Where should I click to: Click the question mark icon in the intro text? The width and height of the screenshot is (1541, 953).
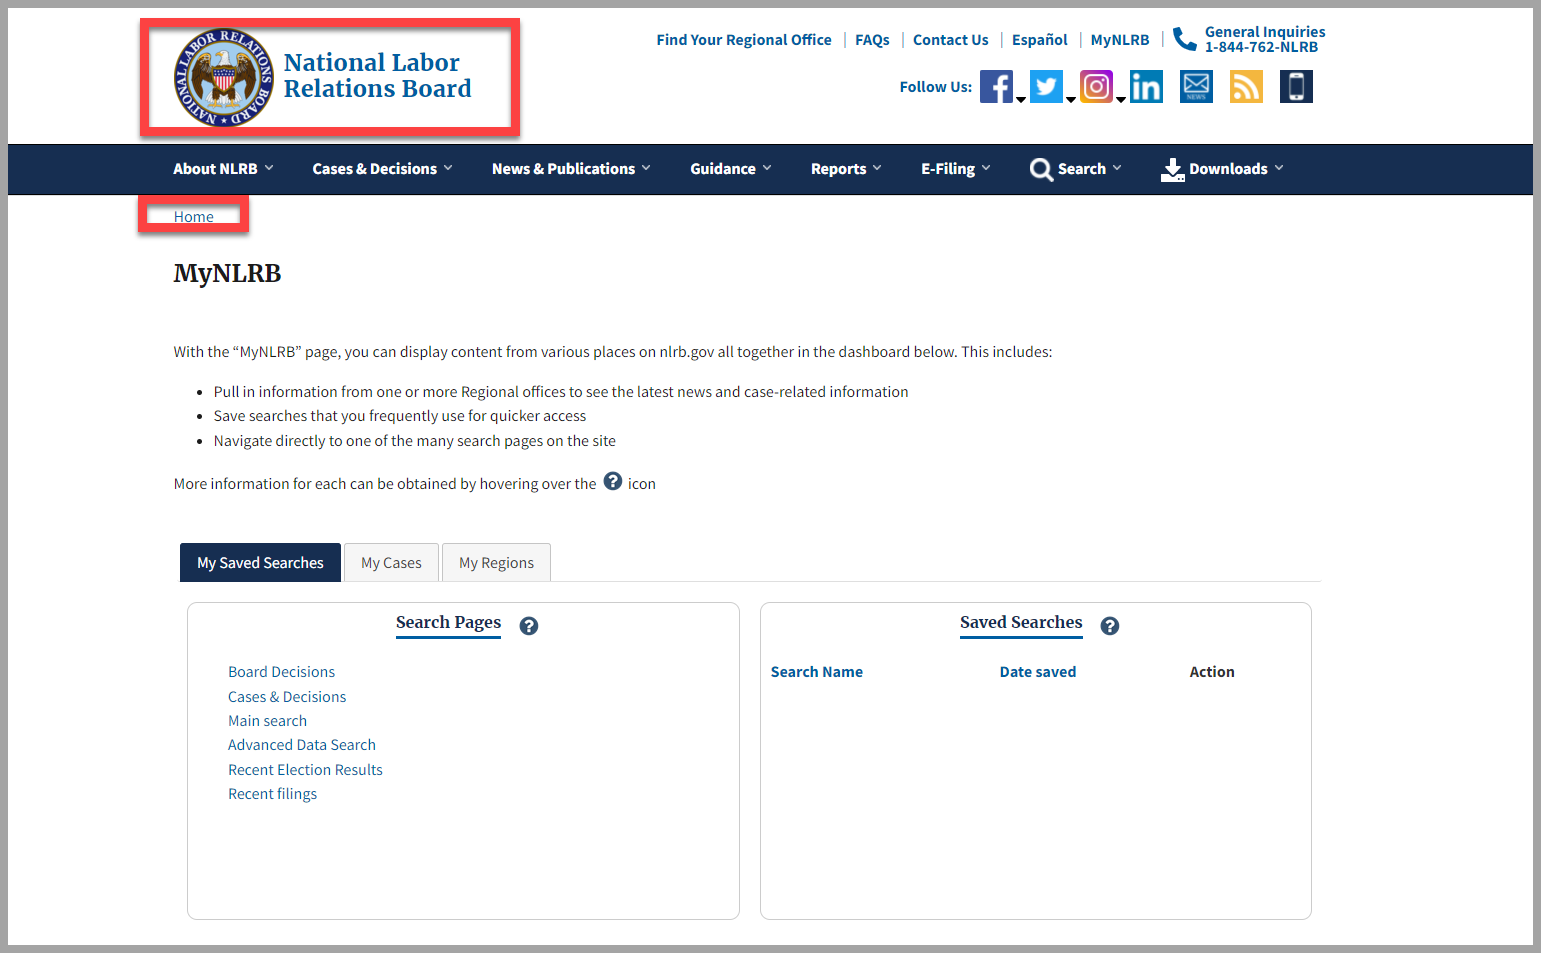click(613, 481)
